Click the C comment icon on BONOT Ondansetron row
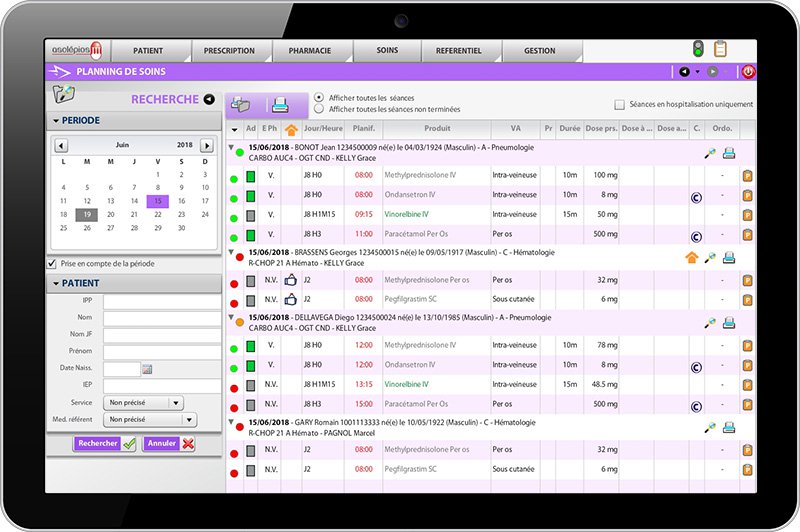800x532 pixels. click(696, 197)
